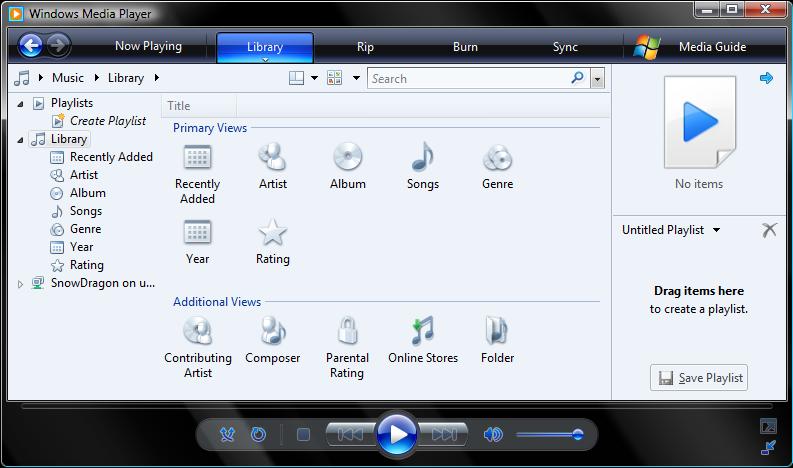
Task: Click the music note category icon
Action: tap(22, 78)
